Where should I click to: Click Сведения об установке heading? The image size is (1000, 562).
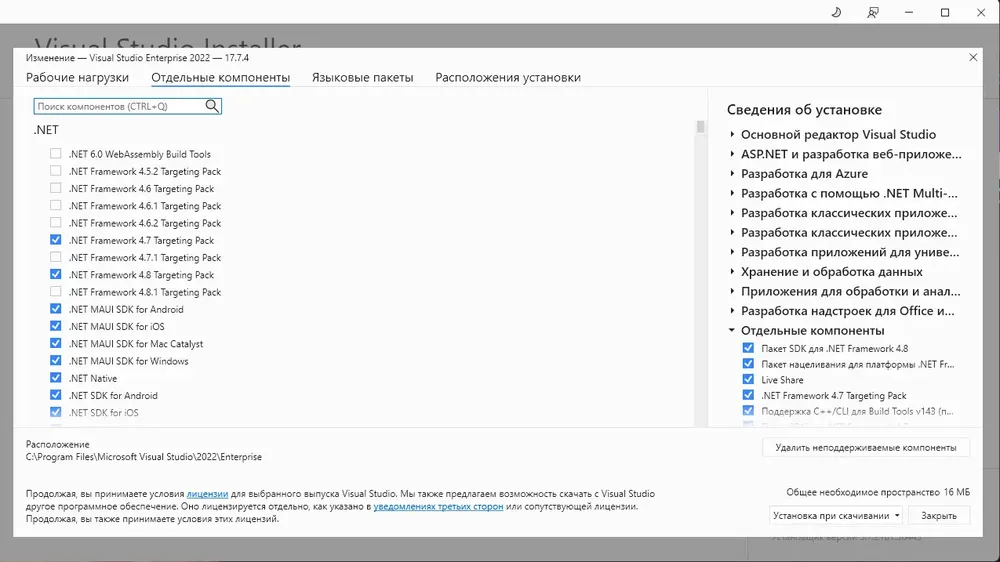click(x=804, y=110)
